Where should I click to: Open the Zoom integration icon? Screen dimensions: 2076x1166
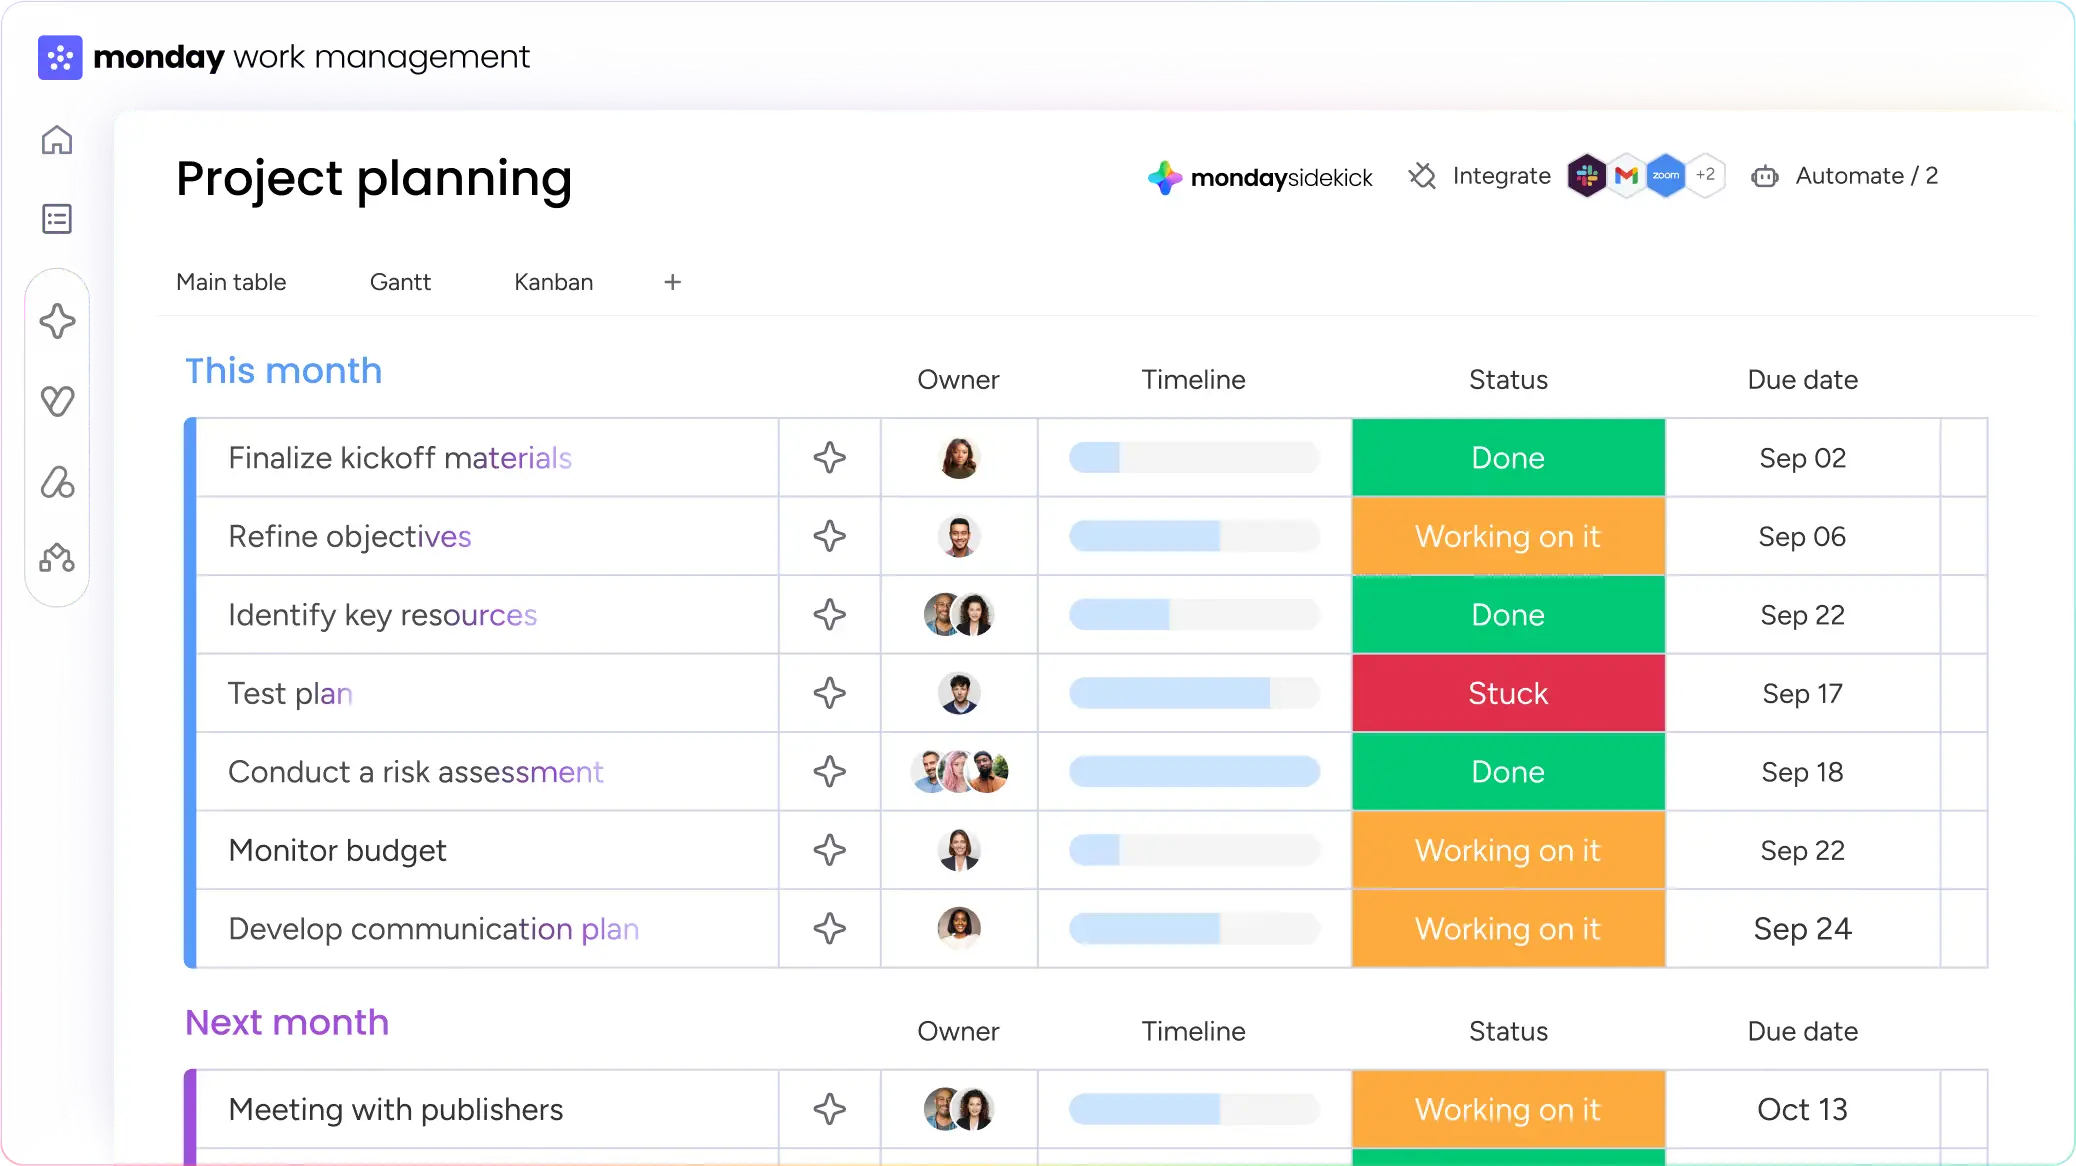pos(1666,176)
